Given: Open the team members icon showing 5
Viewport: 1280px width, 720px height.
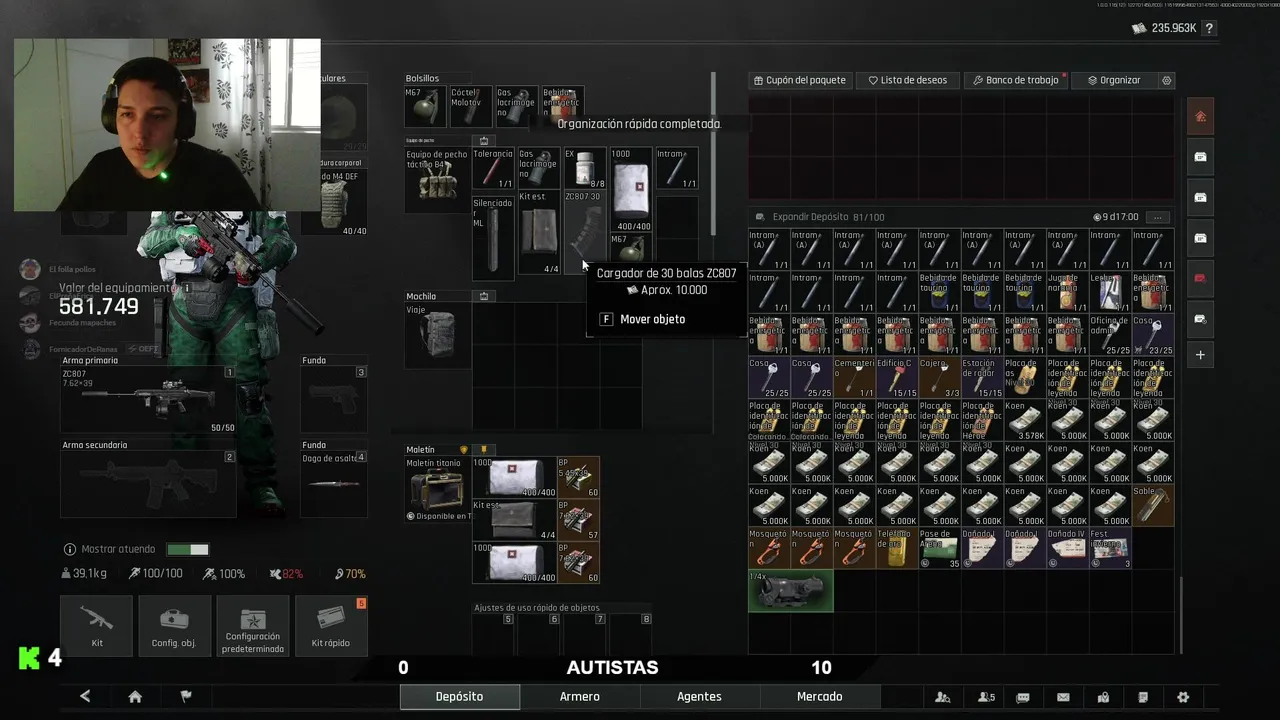Looking at the screenshot, I should (x=986, y=697).
